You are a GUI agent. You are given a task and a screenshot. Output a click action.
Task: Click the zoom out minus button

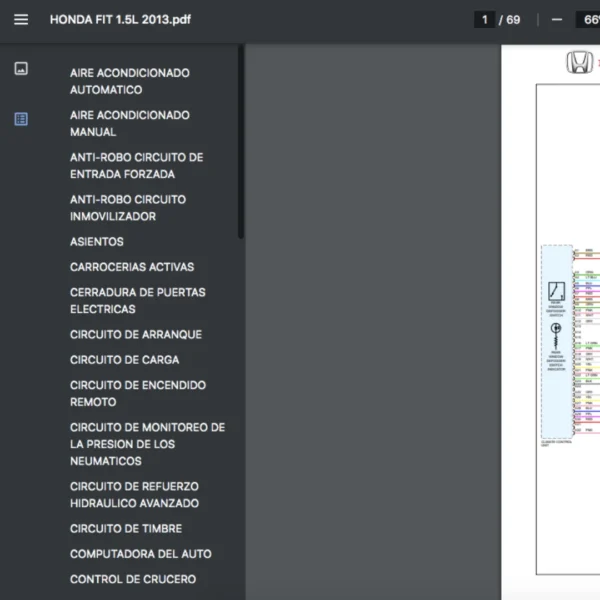(557, 20)
